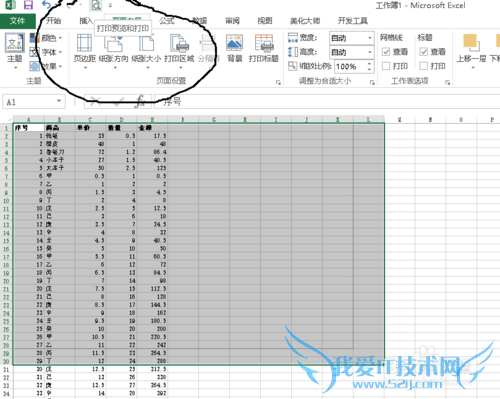Open the File (文件) tab
500x399 pixels.
click(x=18, y=21)
